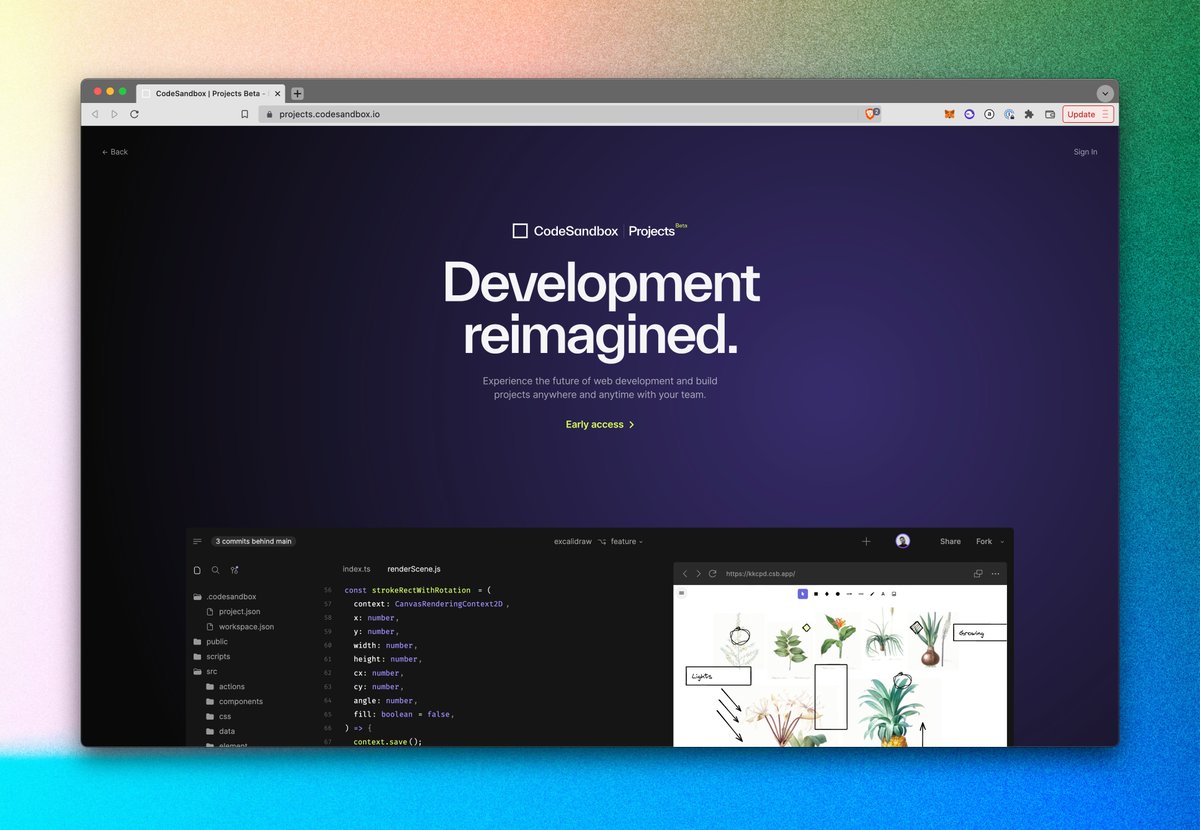Open the MetaMask fox extension

click(949, 114)
